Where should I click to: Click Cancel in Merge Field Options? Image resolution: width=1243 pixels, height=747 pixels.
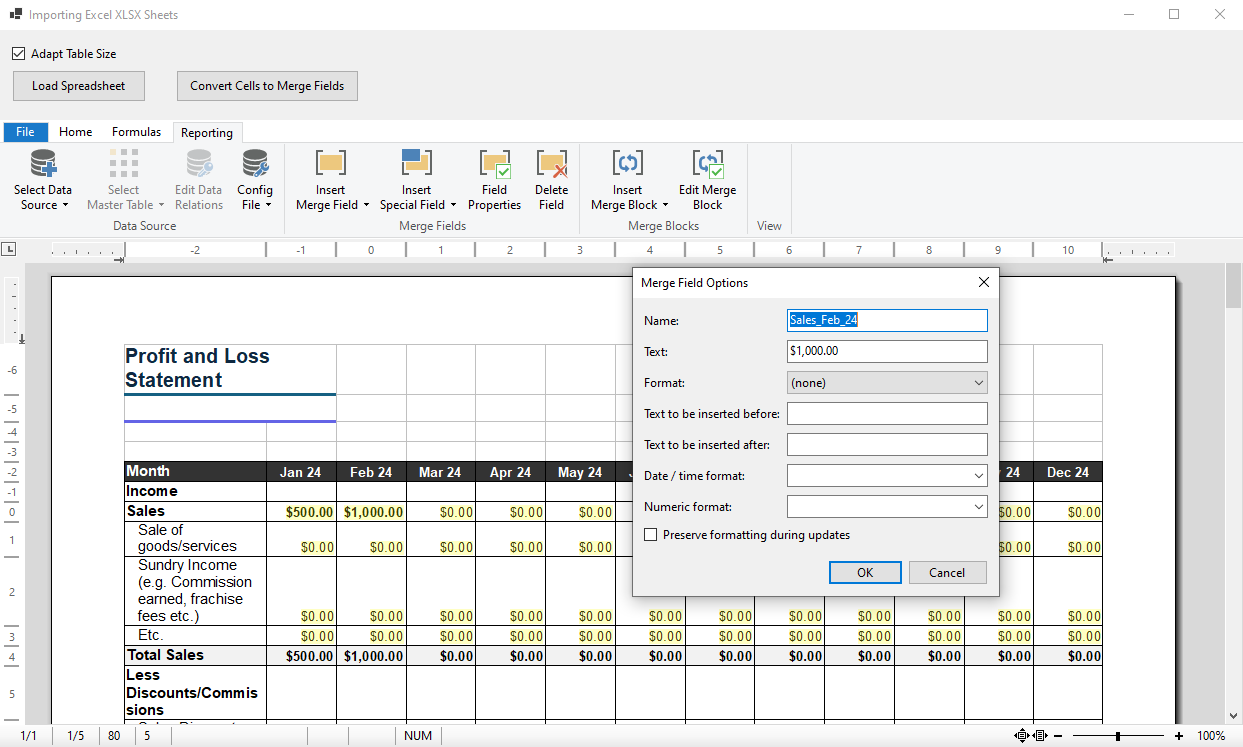(x=947, y=573)
